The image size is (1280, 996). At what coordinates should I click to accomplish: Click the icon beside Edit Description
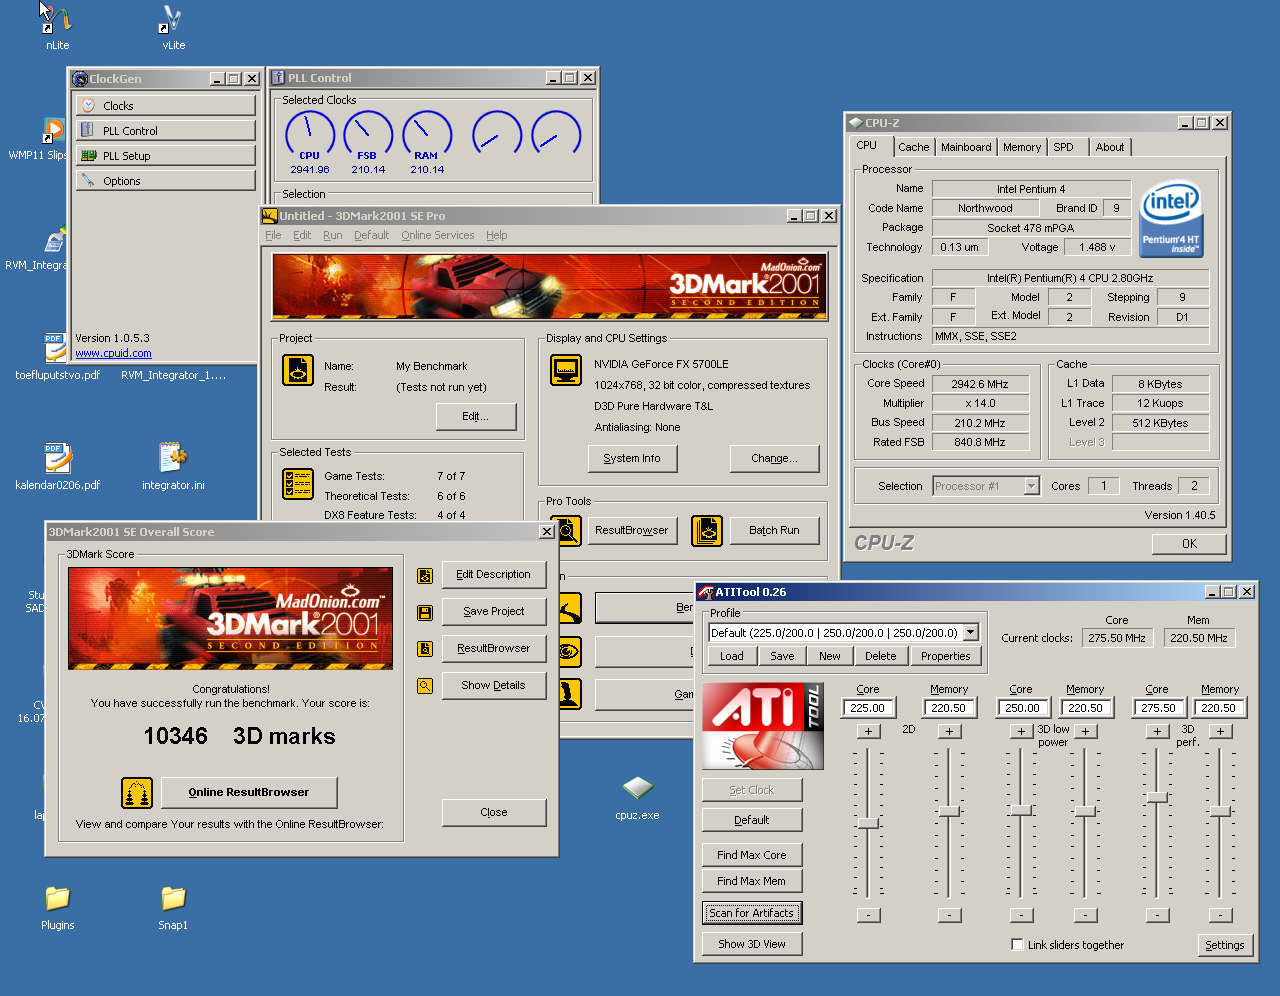pyautogui.click(x=425, y=576)
